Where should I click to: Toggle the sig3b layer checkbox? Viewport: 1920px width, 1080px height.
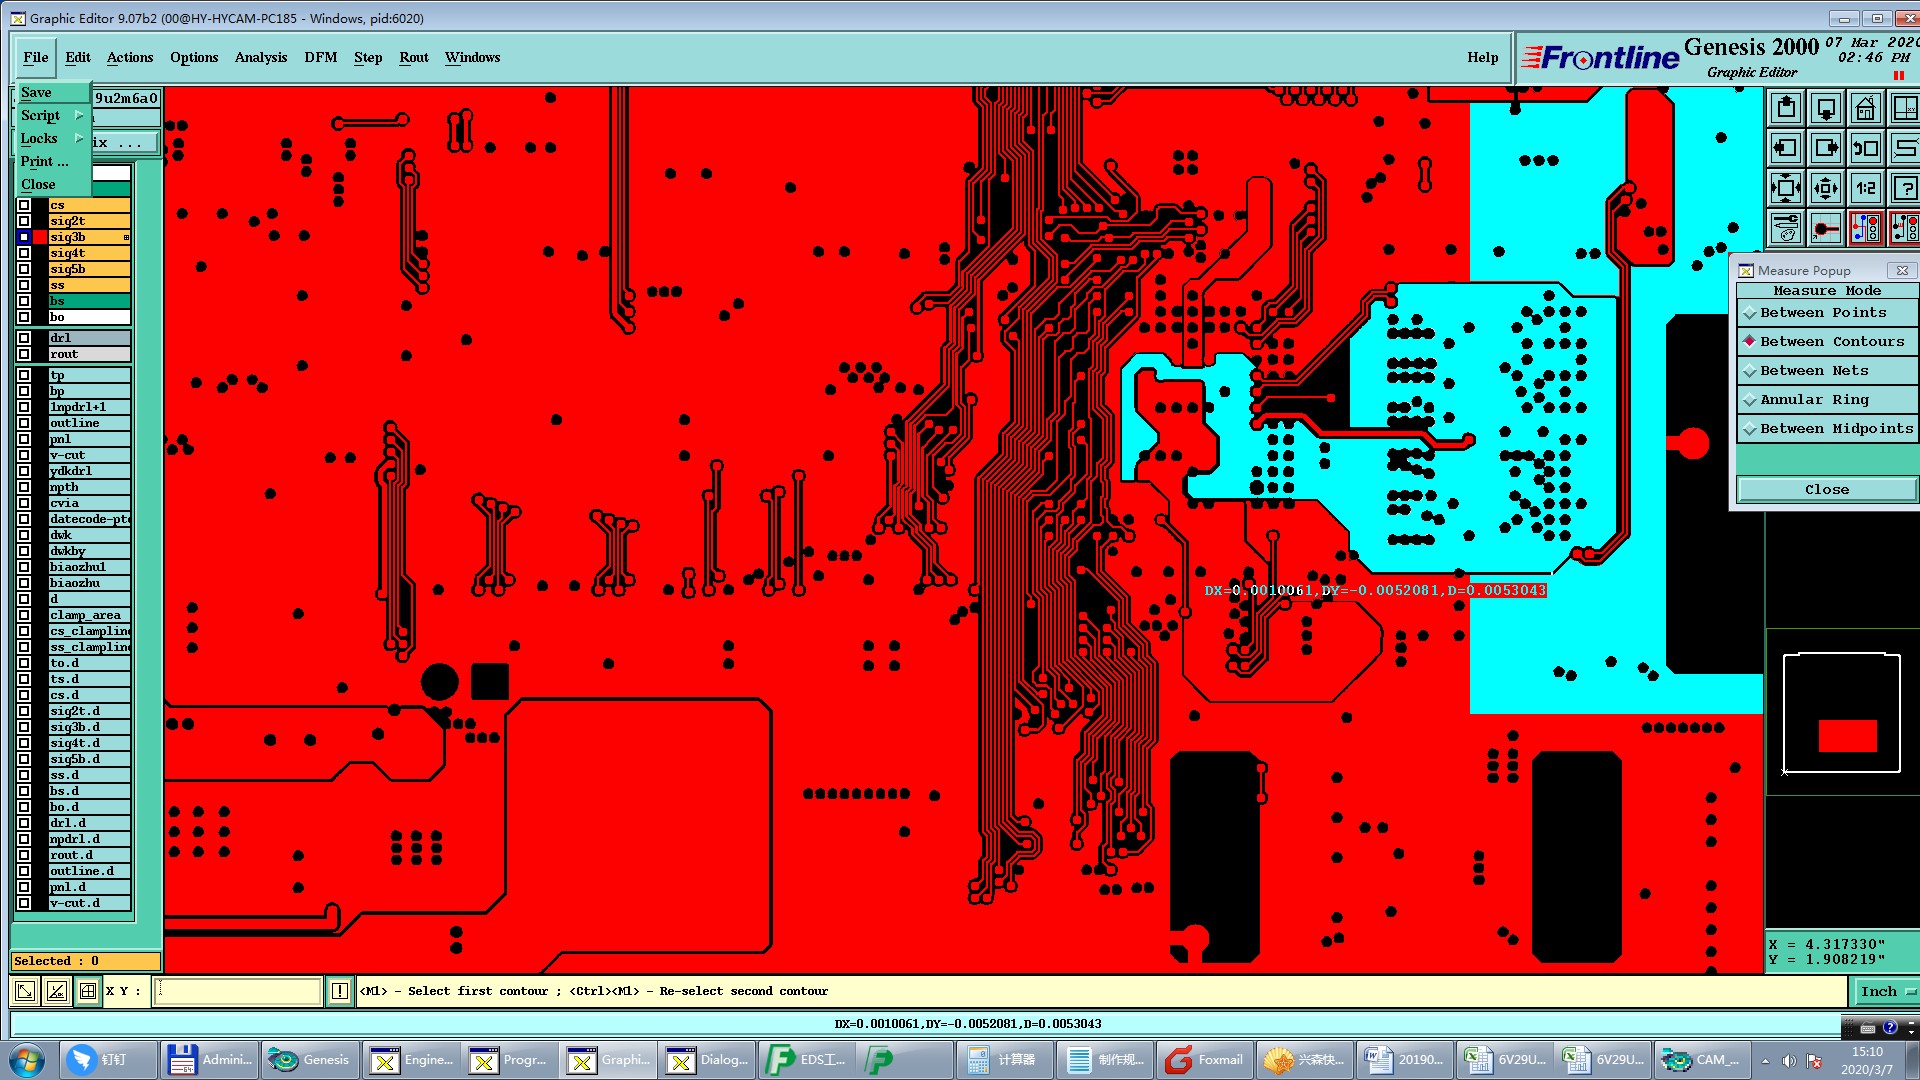pyautogui.click(x=24, y=237)
